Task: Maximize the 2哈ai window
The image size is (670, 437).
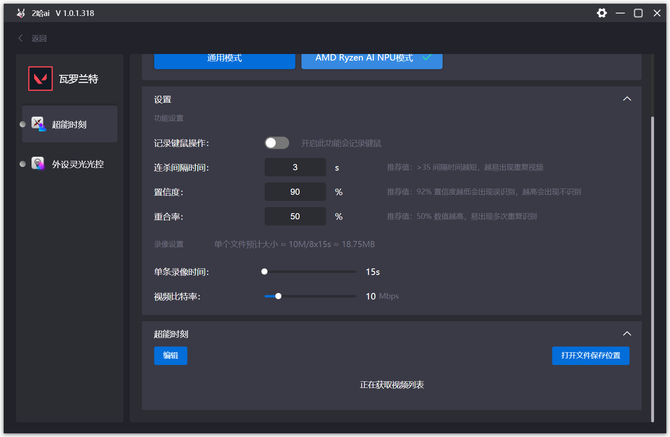Action: (638, 13)
